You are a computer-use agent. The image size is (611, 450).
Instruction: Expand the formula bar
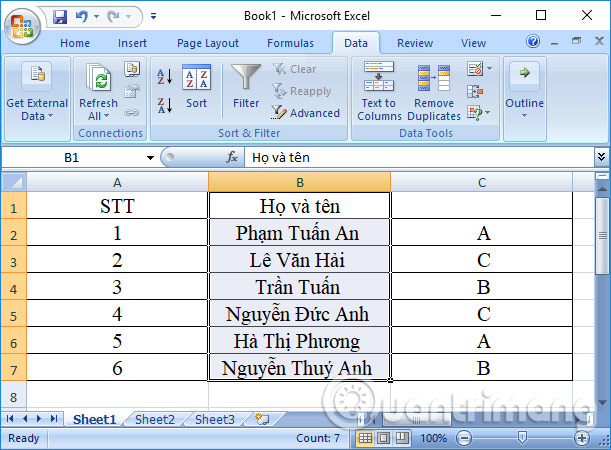(x=601, y=157)
